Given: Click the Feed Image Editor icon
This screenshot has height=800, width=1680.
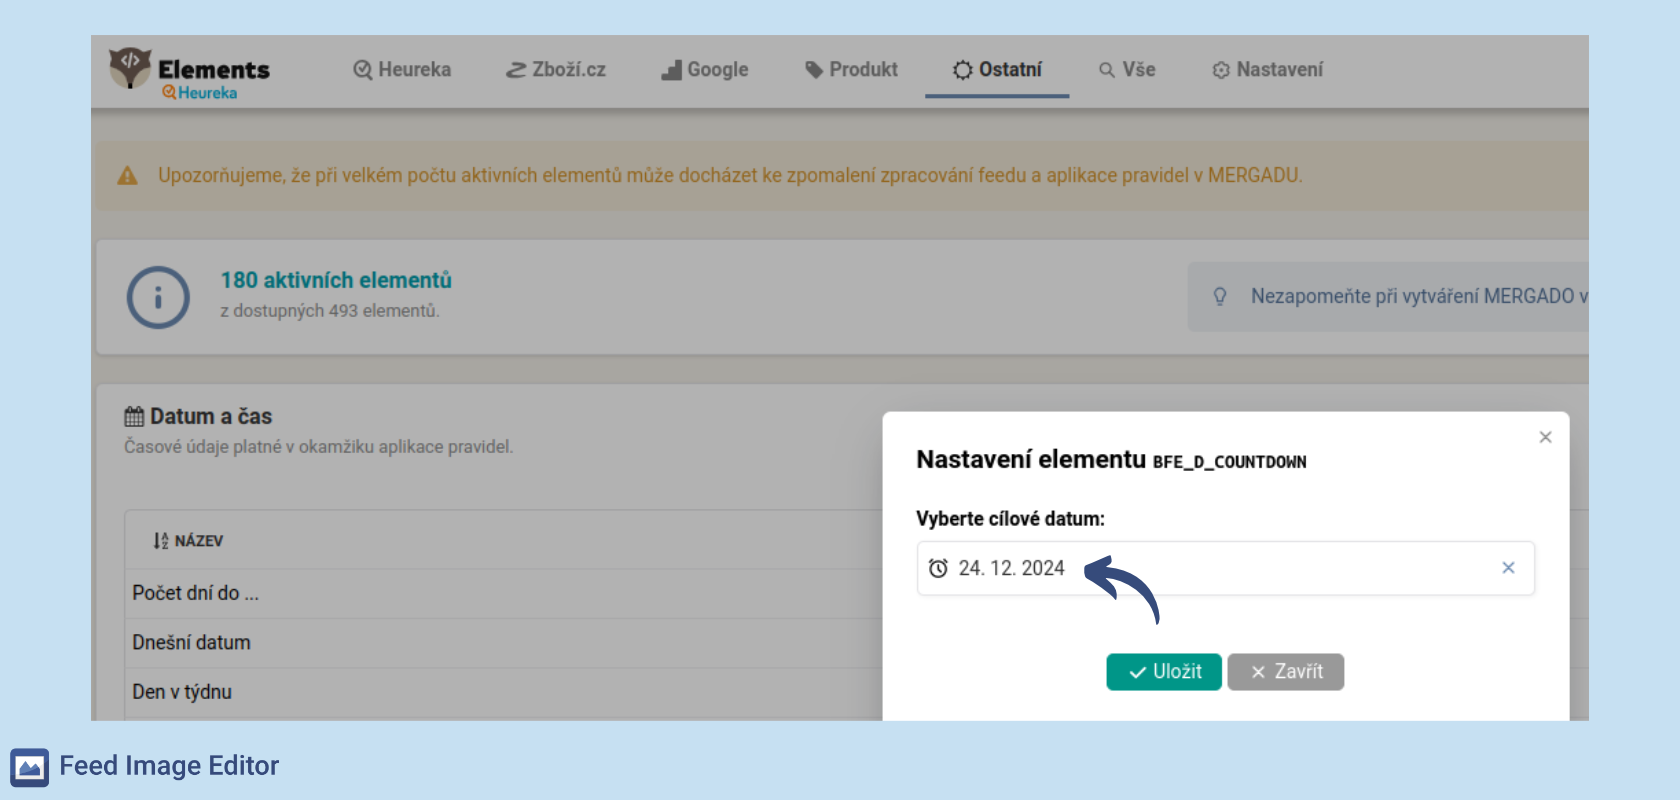Looking at the screenshot, I should (30, 767).
